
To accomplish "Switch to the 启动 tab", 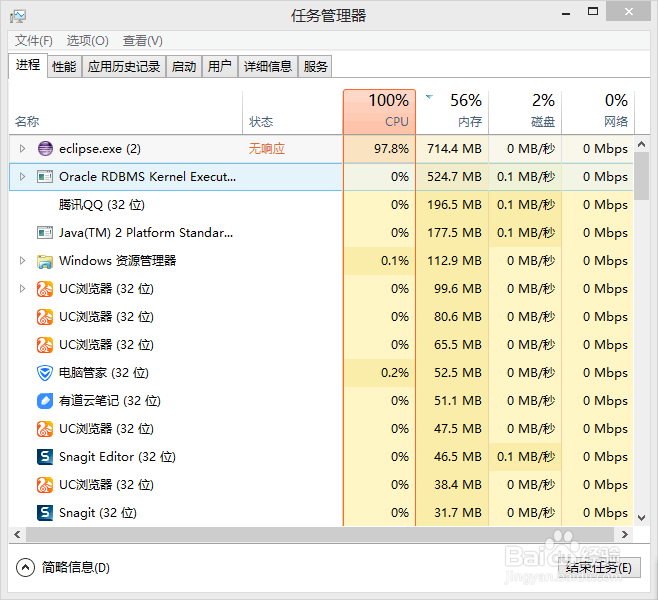I will click(184, 66).
